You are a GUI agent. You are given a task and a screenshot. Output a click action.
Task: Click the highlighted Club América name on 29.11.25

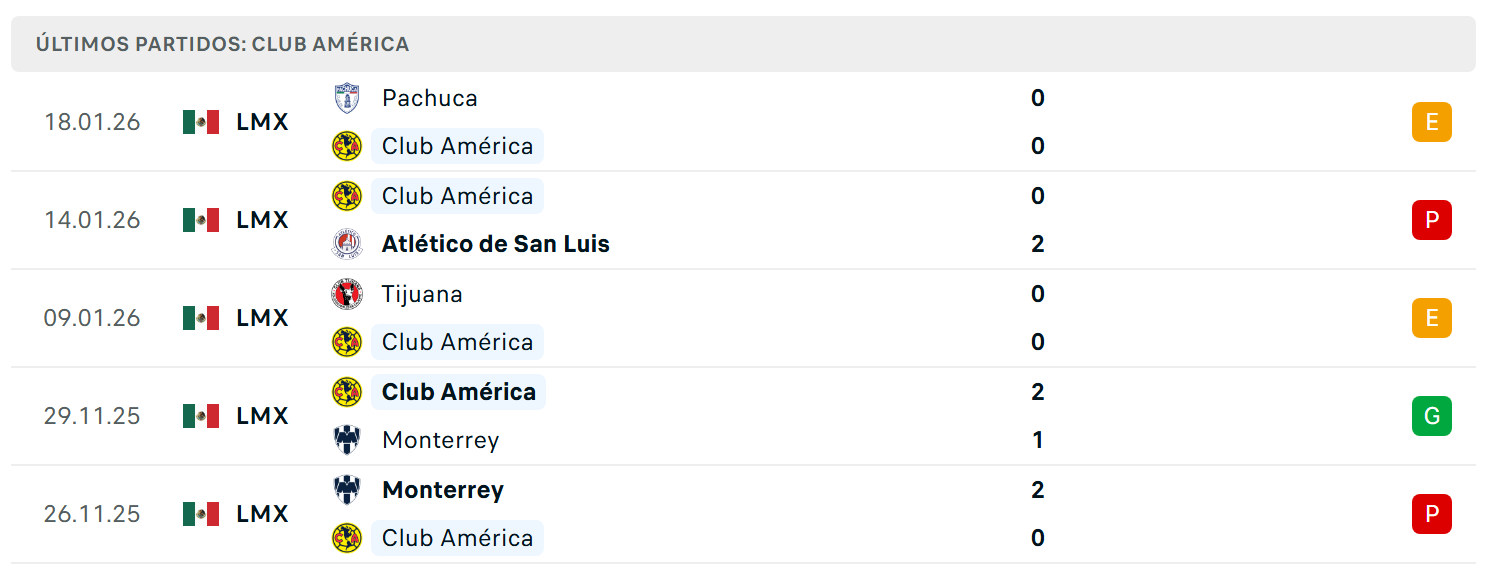[x=459, y=392]
